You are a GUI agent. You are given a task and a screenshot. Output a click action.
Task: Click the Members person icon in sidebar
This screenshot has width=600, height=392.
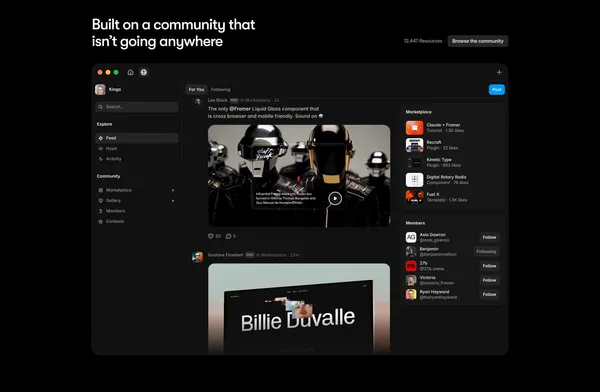click(101, 211)
